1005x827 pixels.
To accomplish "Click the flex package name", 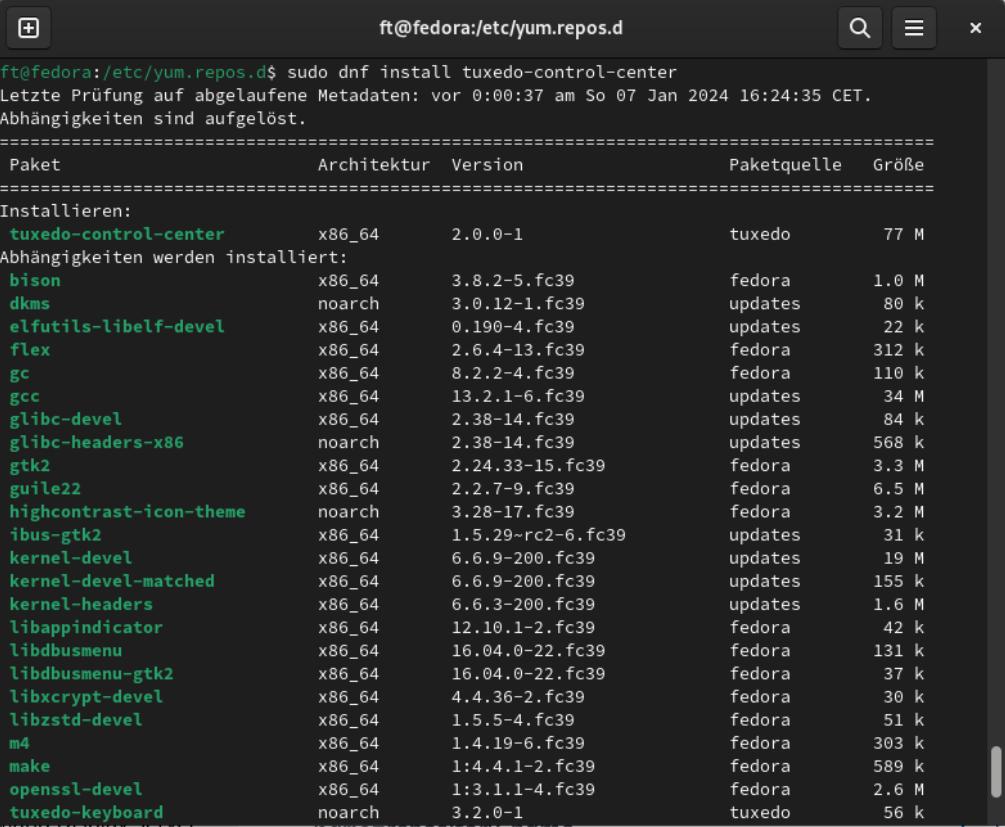I will coord(29,349).
